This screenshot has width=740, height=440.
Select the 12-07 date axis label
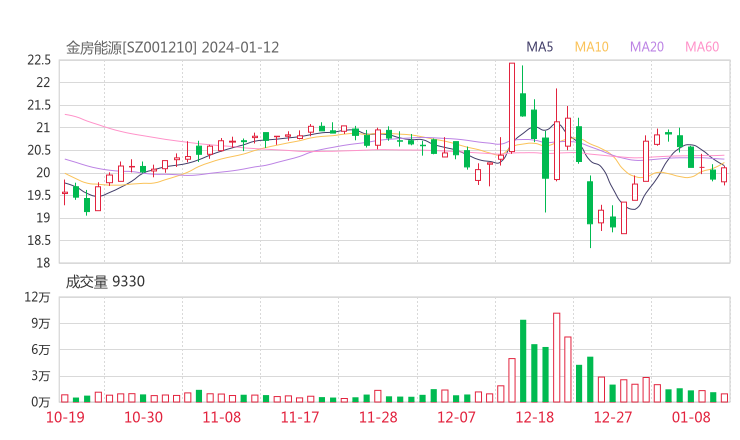tap(456, 417)
